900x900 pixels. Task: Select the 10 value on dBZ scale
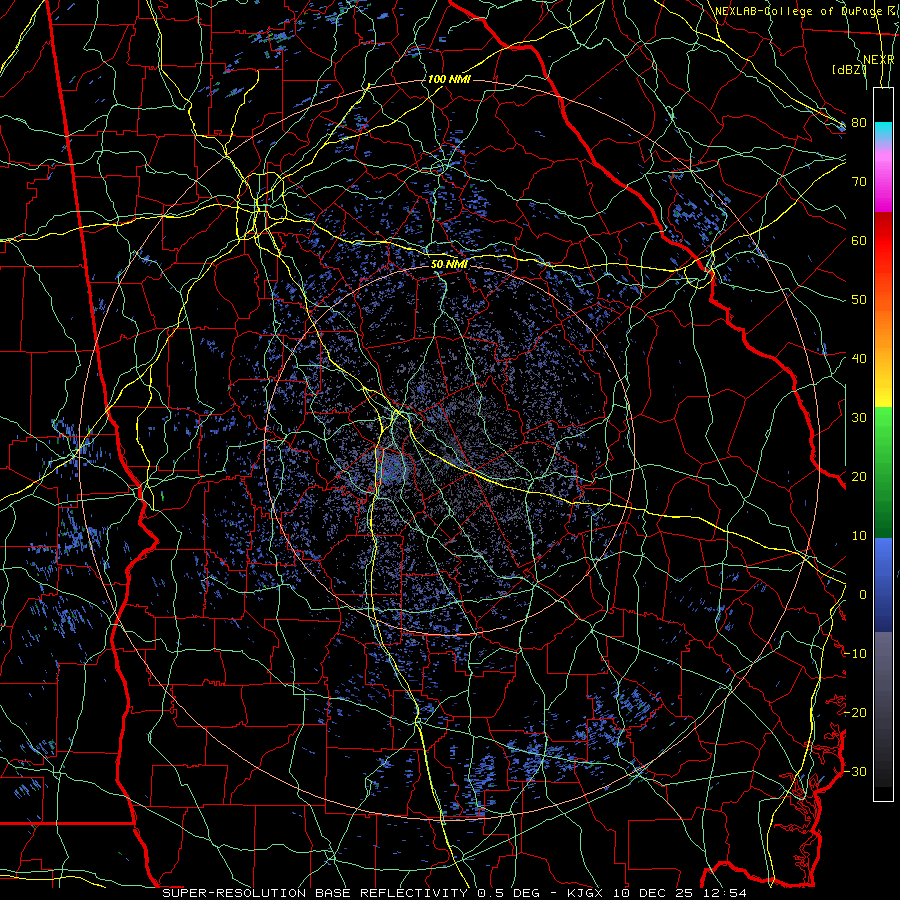click(859, 536)
